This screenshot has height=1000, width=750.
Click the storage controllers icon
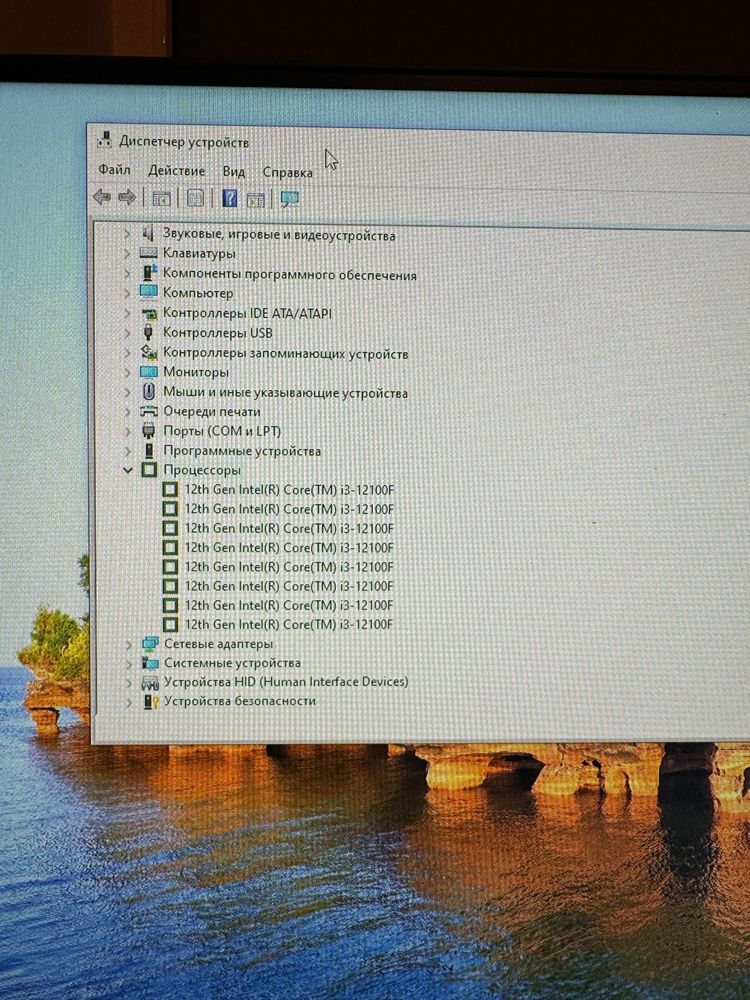pos(149,352)
